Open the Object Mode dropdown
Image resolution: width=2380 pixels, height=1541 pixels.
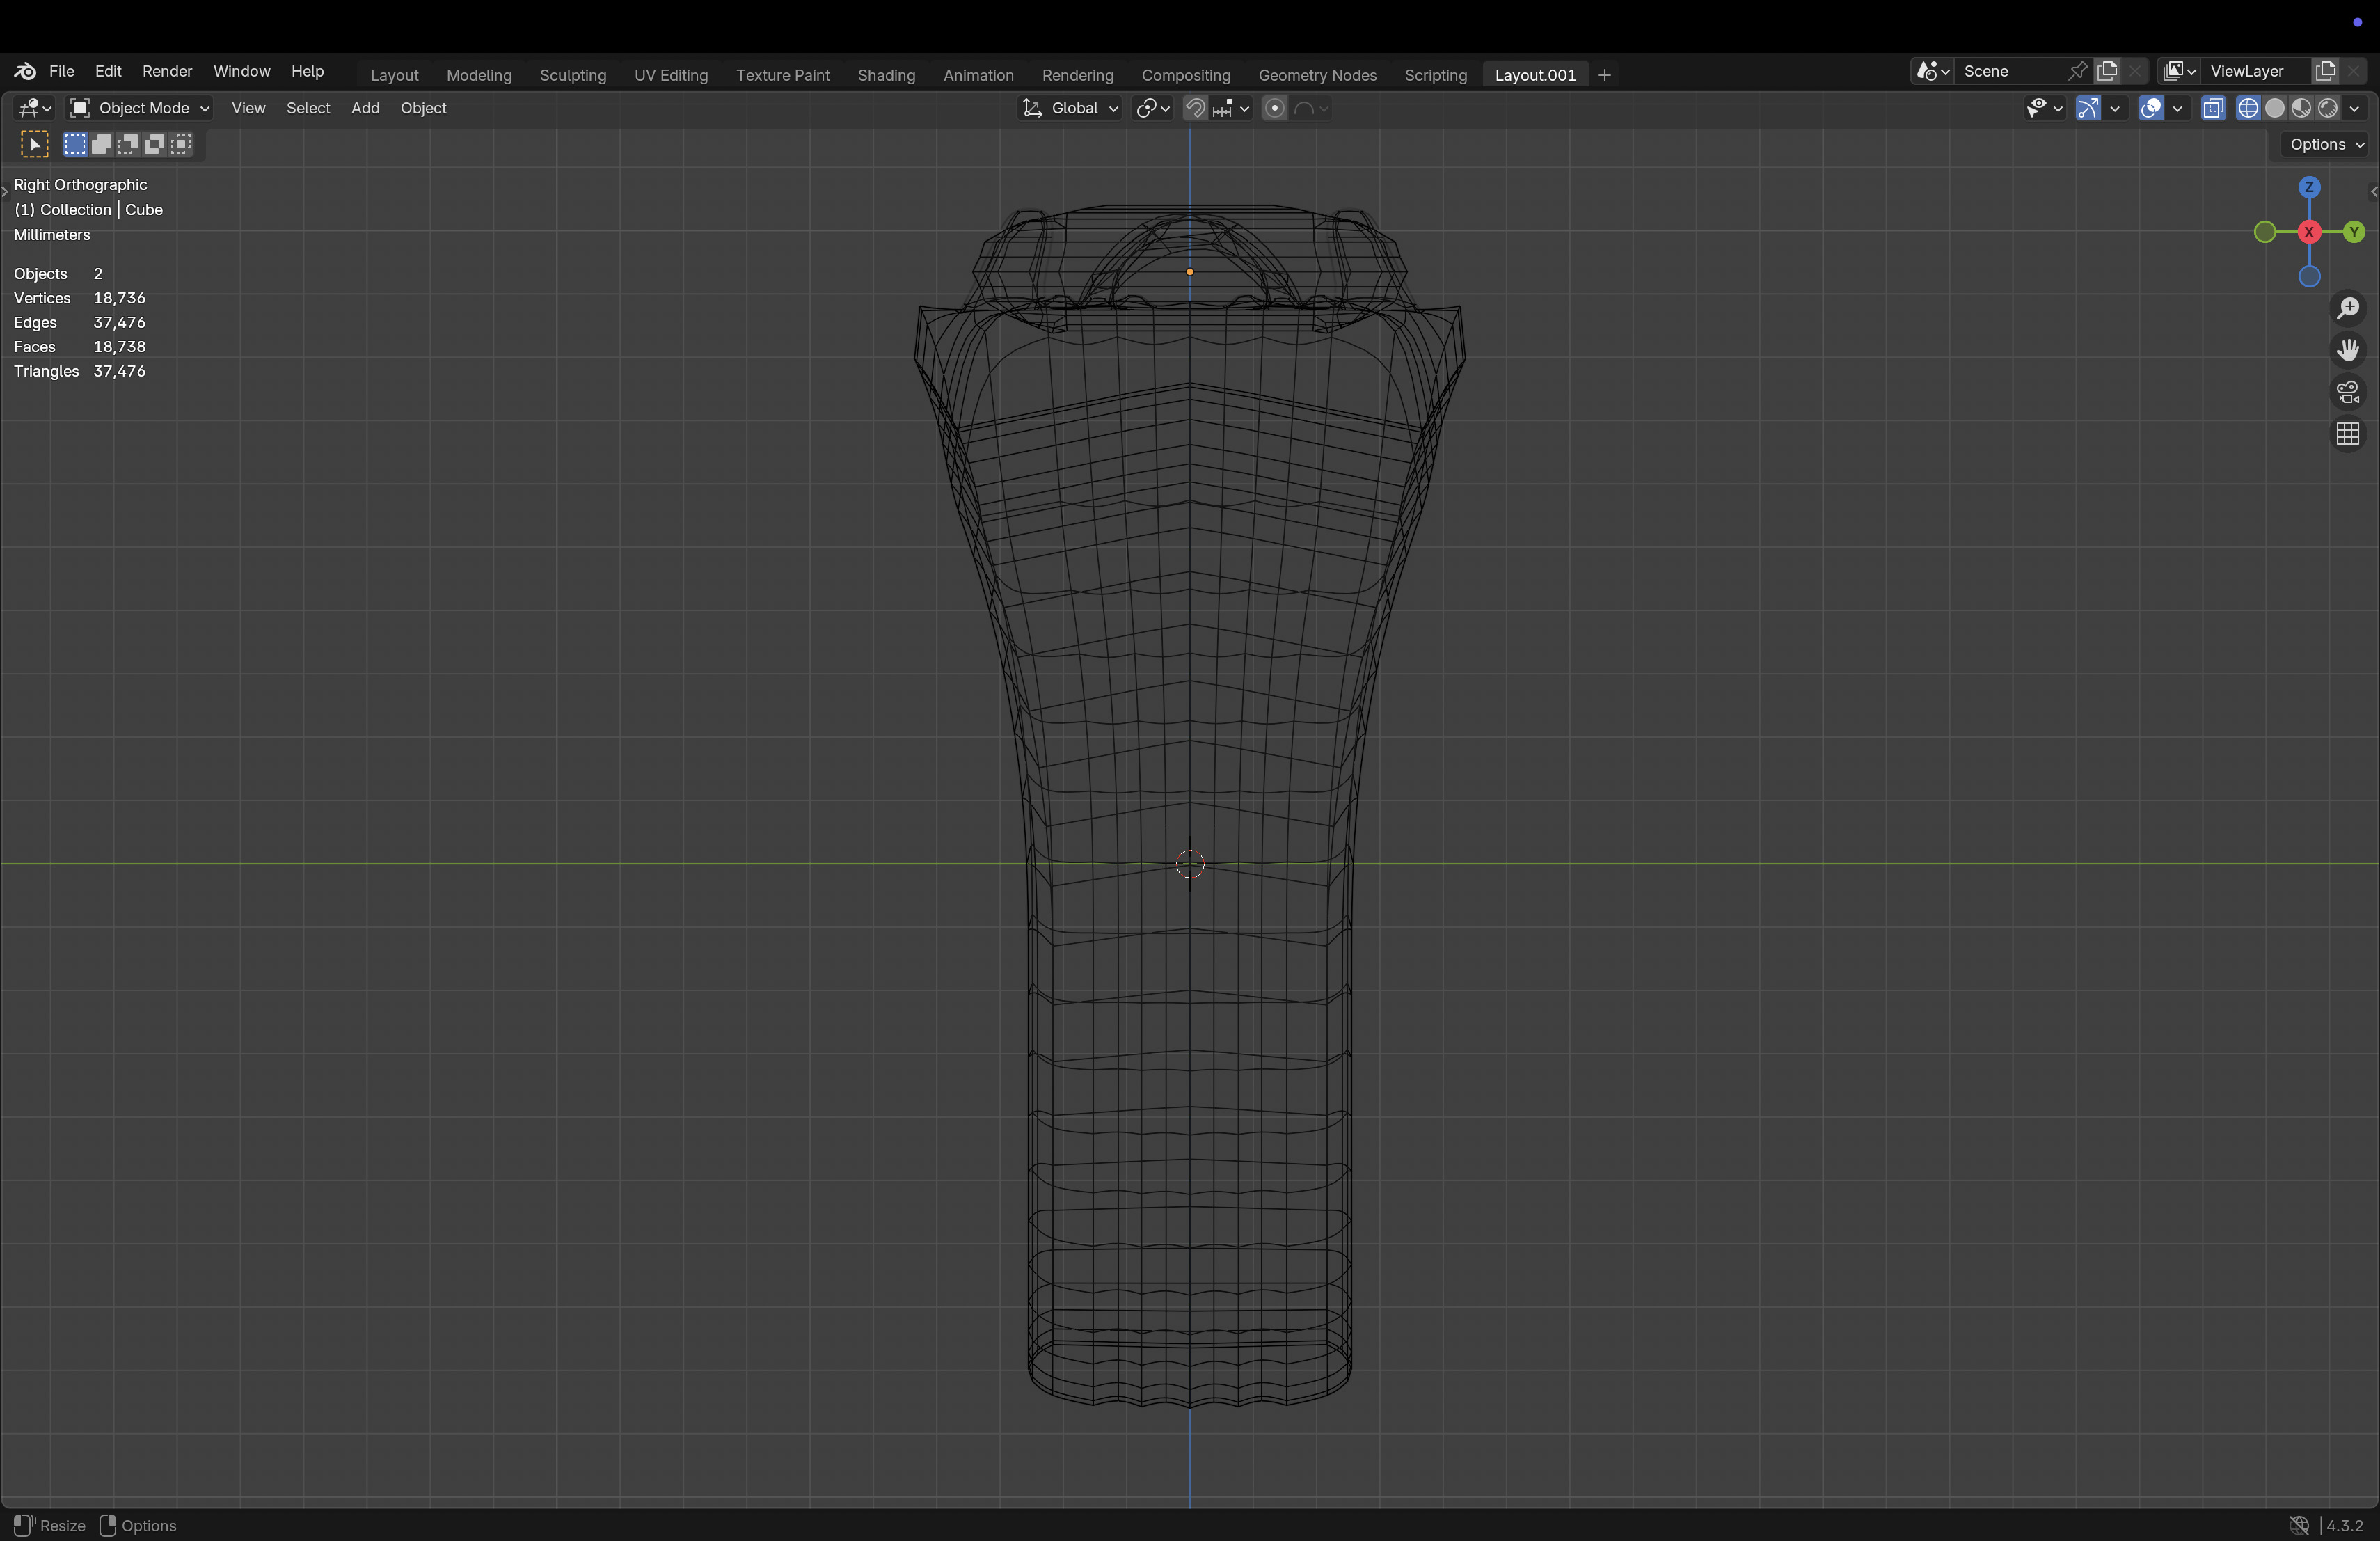139,108
